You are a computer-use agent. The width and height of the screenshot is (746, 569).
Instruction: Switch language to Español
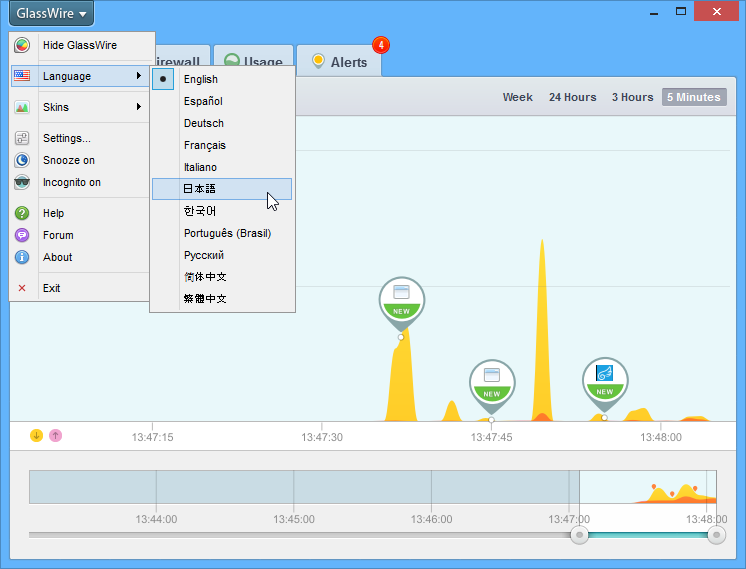(x=222, y=101)
